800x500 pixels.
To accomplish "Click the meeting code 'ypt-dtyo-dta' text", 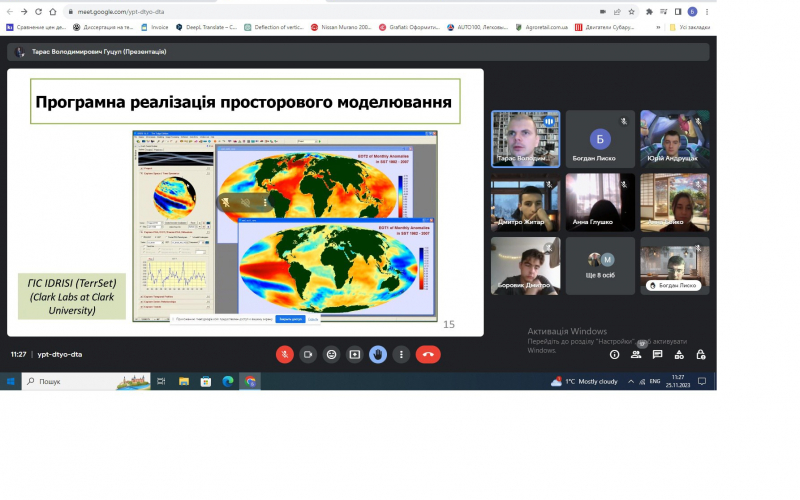I will coord(60,354).
